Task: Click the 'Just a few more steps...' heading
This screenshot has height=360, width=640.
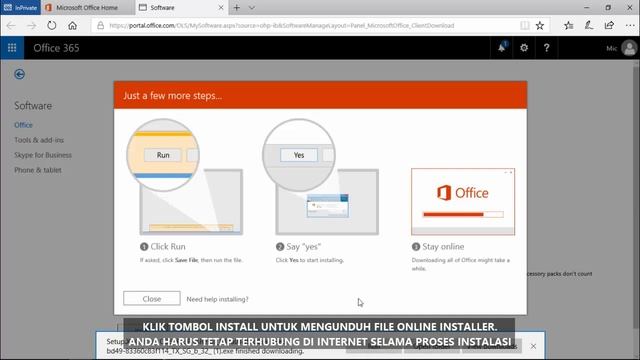Action: coord(173,96)
